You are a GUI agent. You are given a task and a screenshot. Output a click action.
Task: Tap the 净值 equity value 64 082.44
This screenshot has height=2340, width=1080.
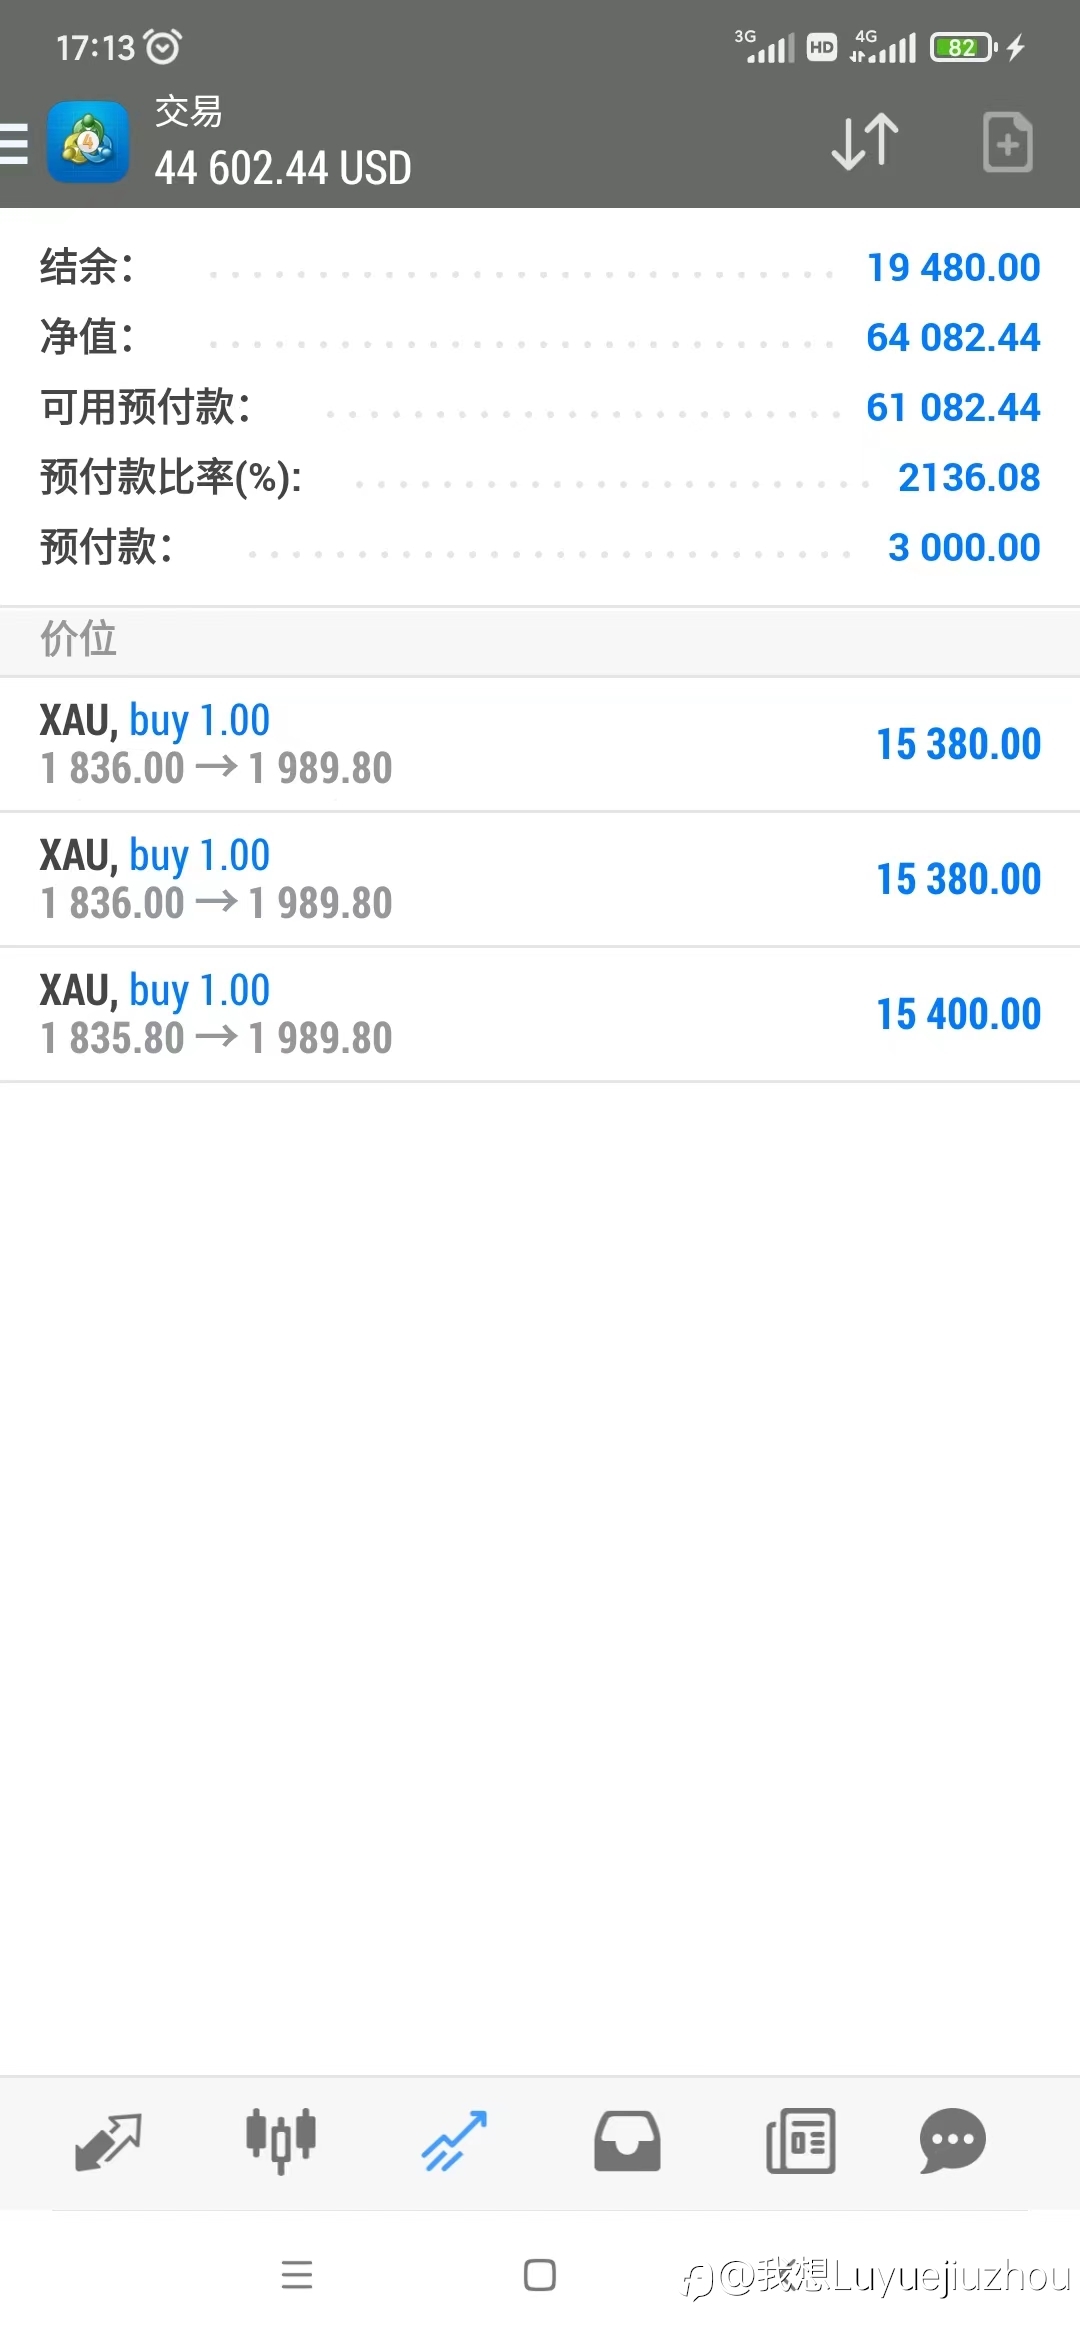tap(953, 337)
